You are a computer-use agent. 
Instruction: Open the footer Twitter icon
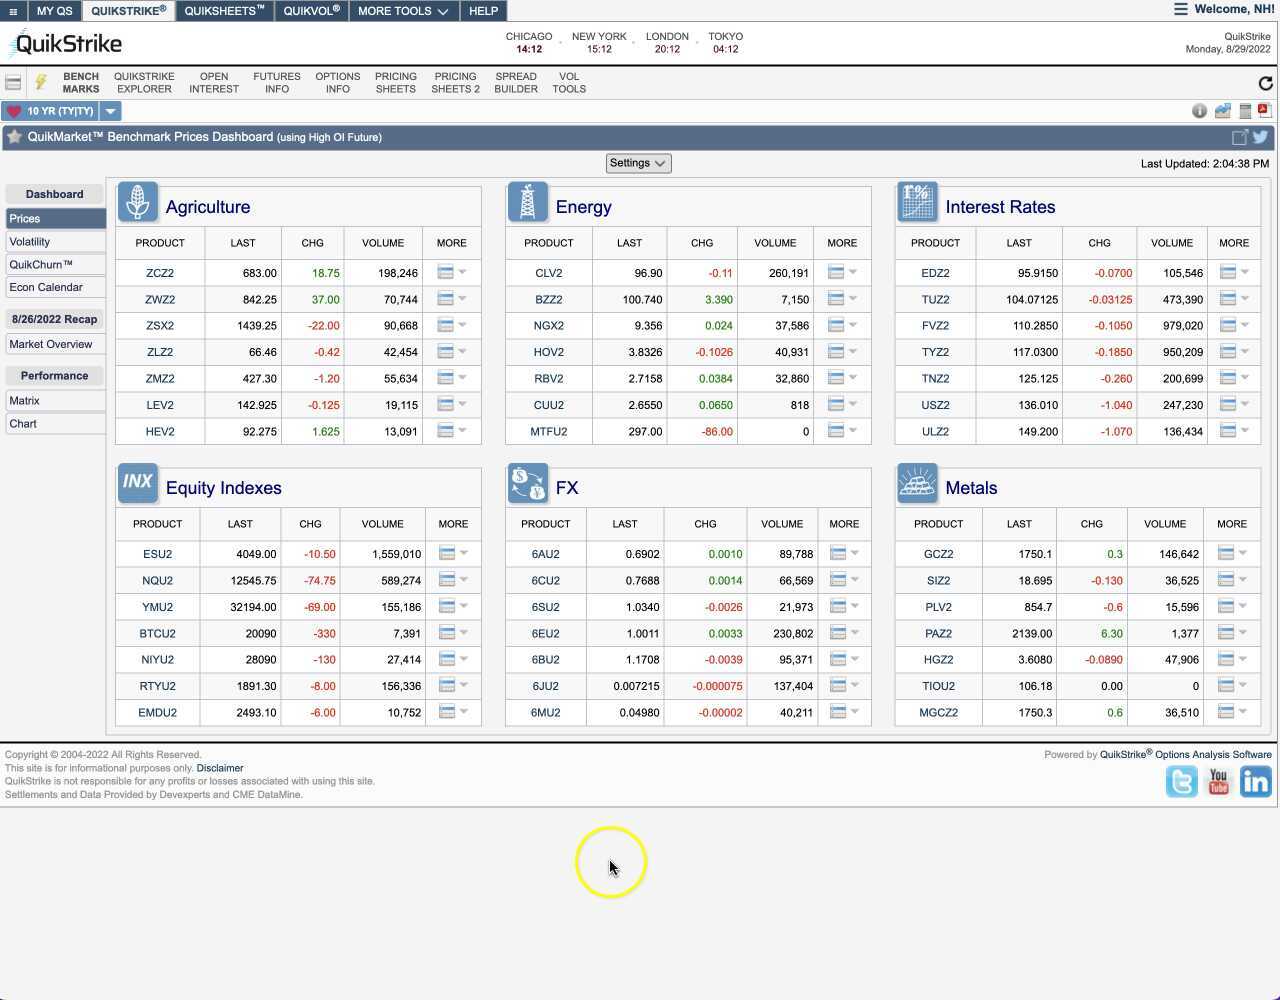[x=1182, y=781]
